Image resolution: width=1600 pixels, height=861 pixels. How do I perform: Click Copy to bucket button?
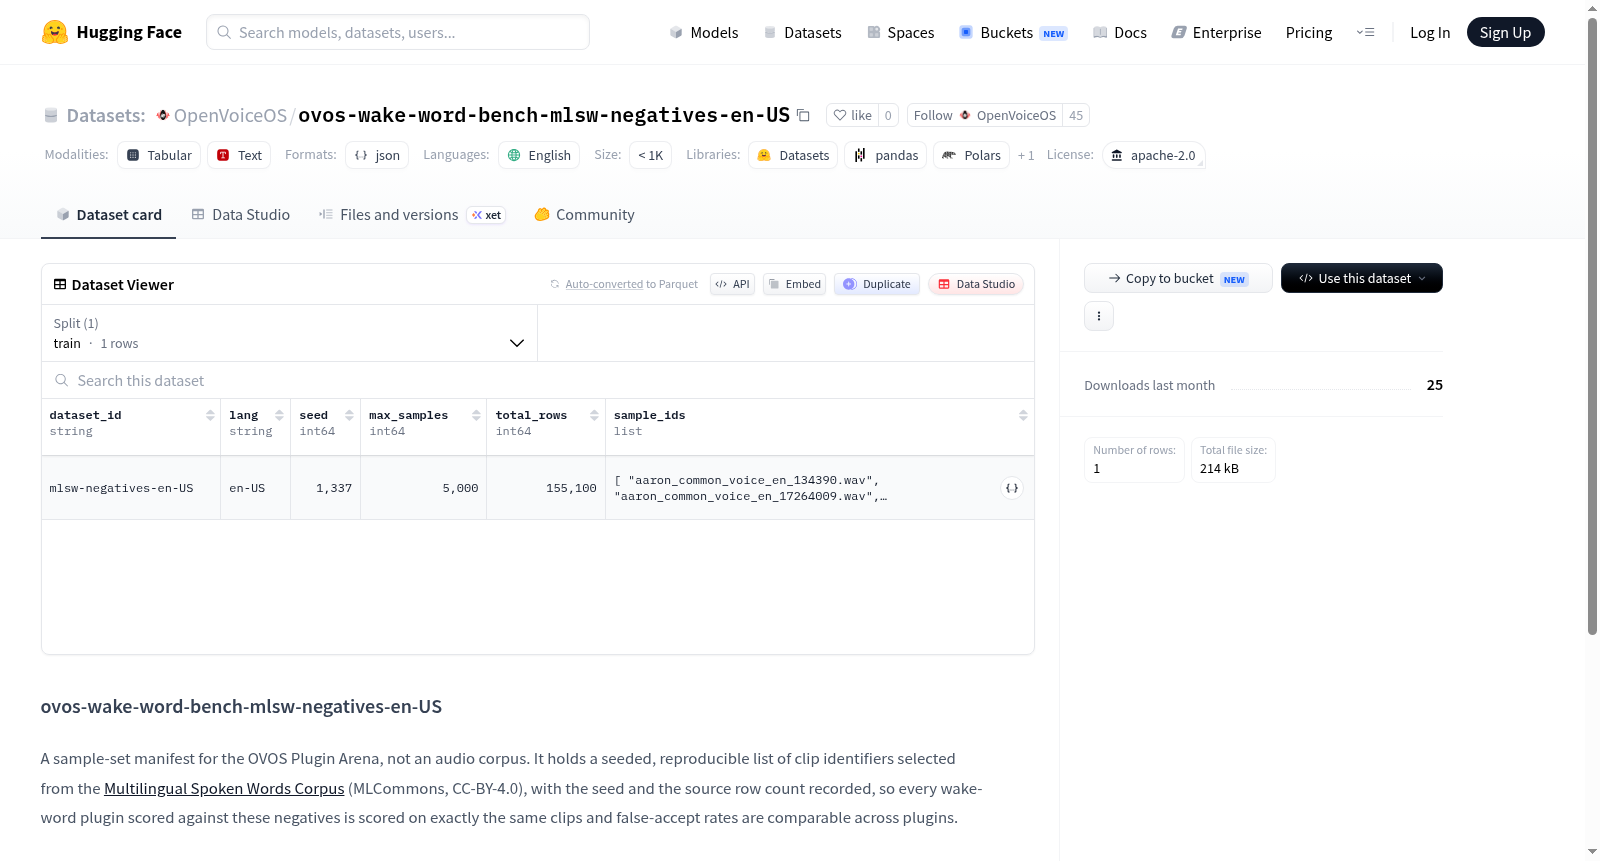point(1178,278)
